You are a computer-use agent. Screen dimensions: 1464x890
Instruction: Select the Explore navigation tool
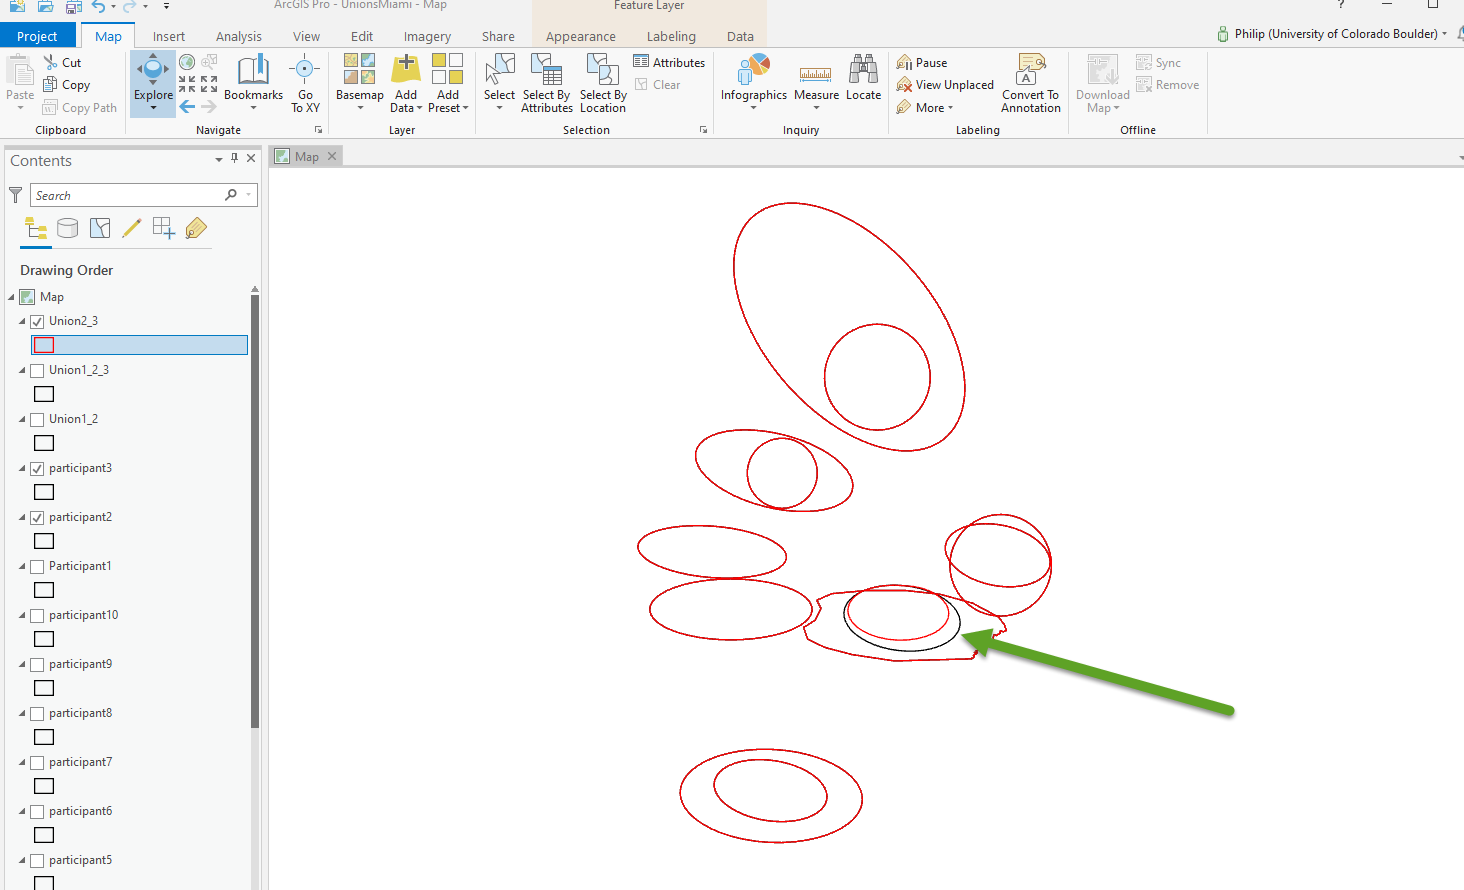click(153, 82)
